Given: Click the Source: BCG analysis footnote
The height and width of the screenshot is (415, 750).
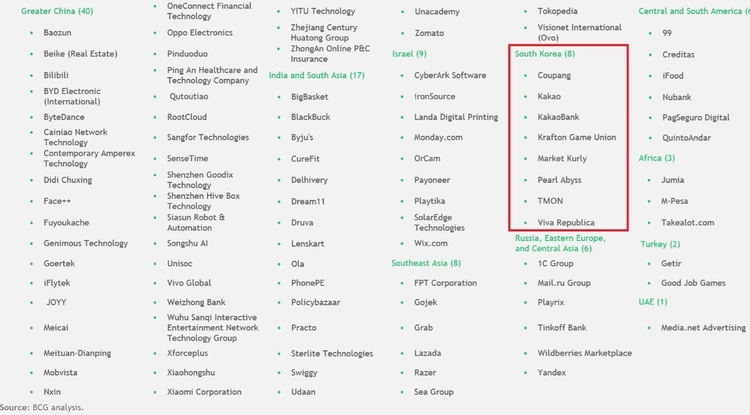Looking at the screenshot, I should tap(42, 408).
